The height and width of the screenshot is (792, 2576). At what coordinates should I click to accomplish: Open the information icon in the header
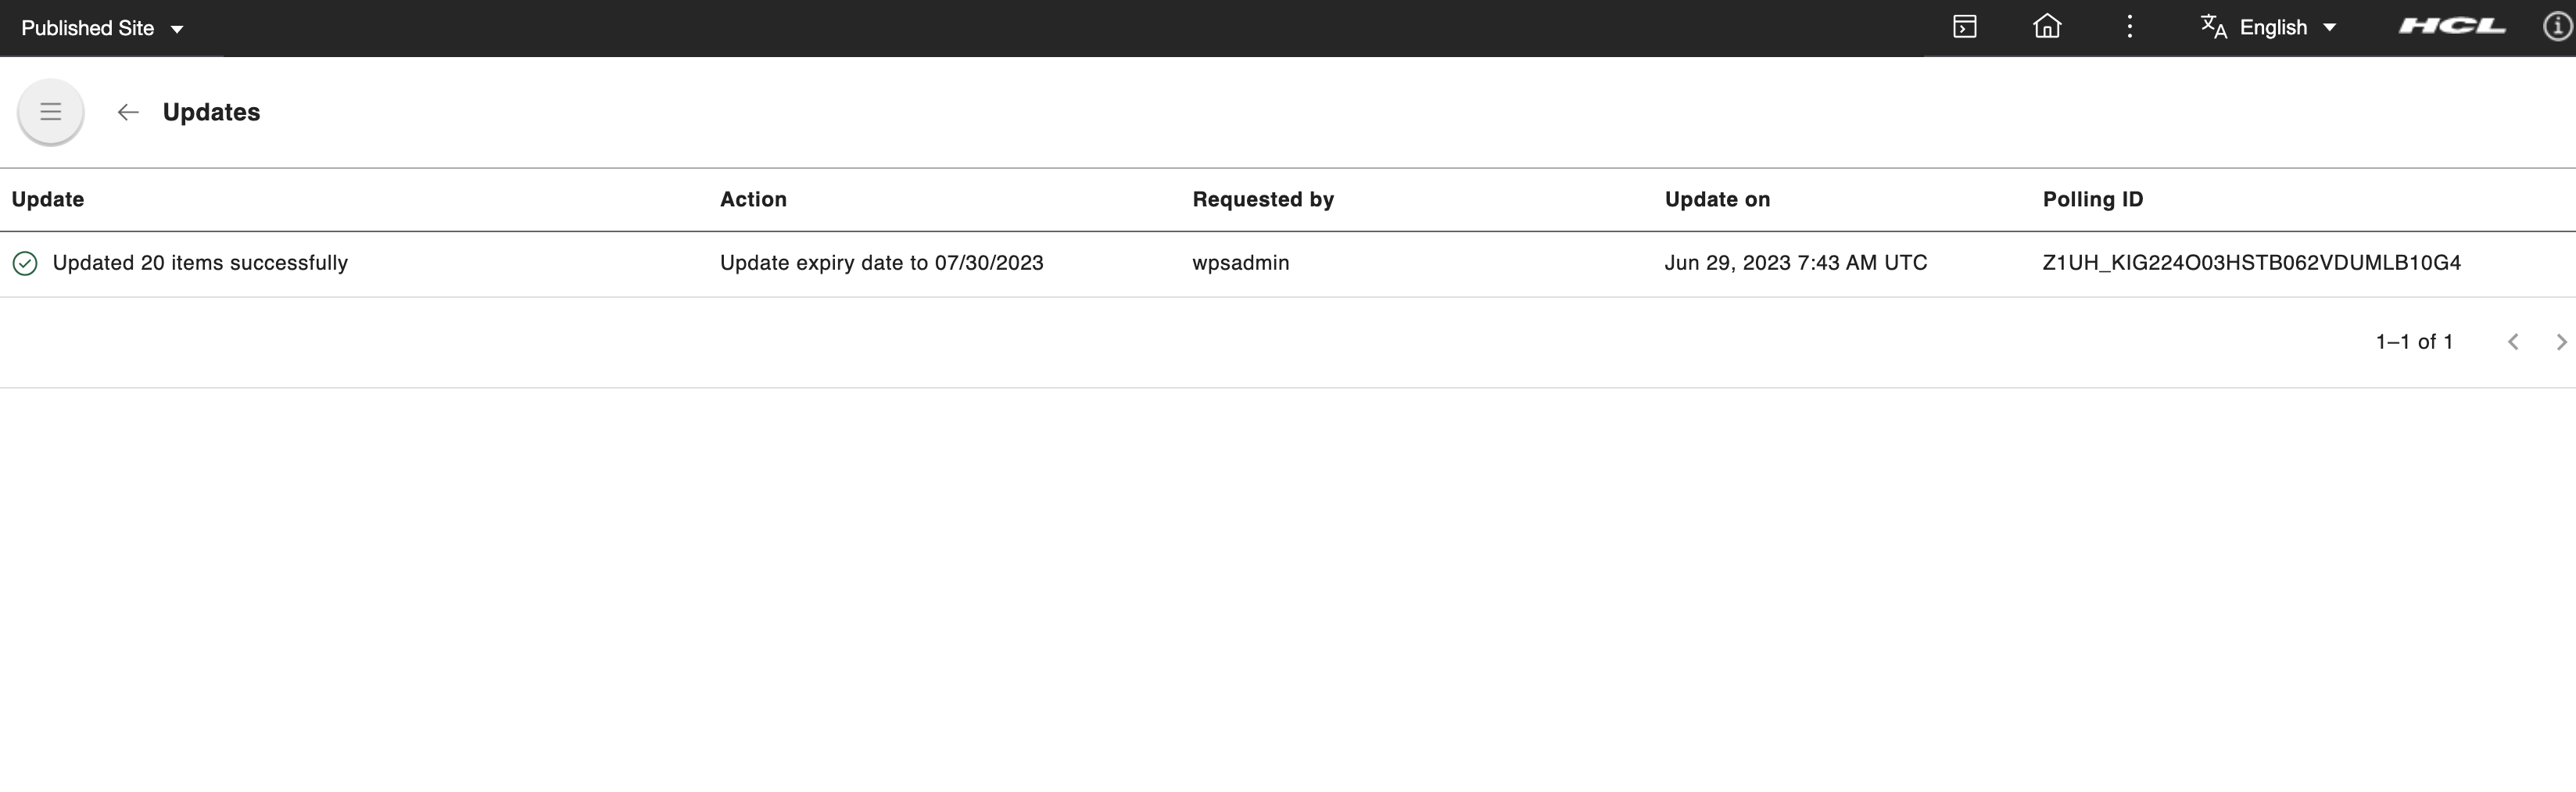tap(2556, 27)
